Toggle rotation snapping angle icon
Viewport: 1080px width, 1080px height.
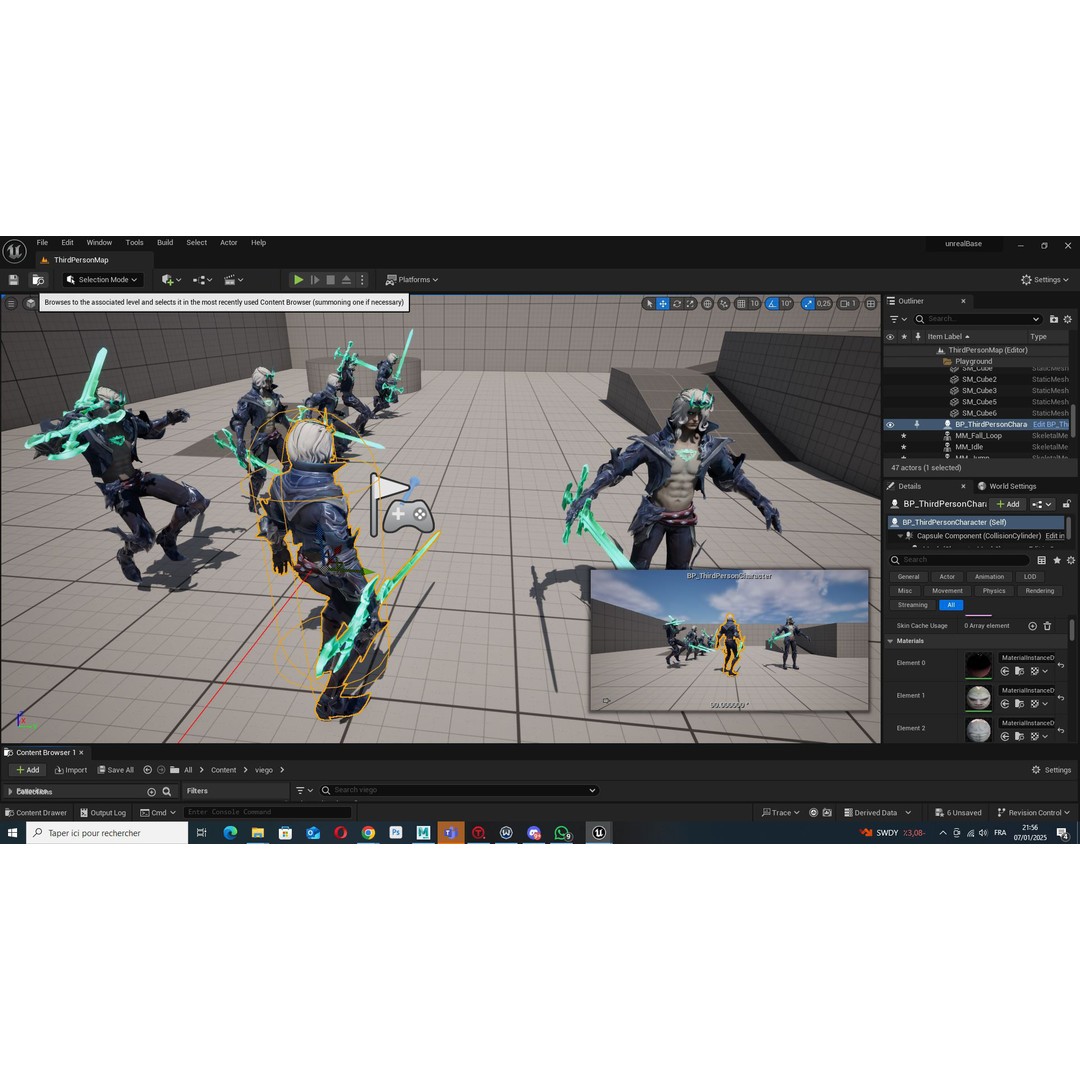coord(772,303)
